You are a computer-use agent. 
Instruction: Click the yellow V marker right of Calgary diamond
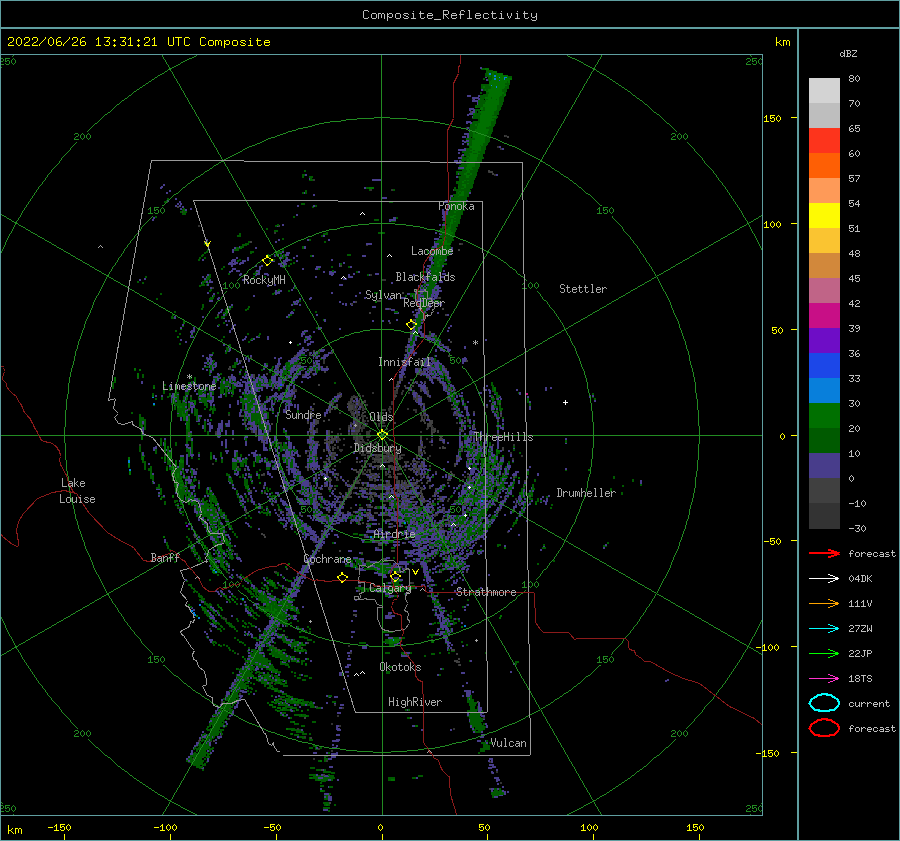tap(415, 572)
